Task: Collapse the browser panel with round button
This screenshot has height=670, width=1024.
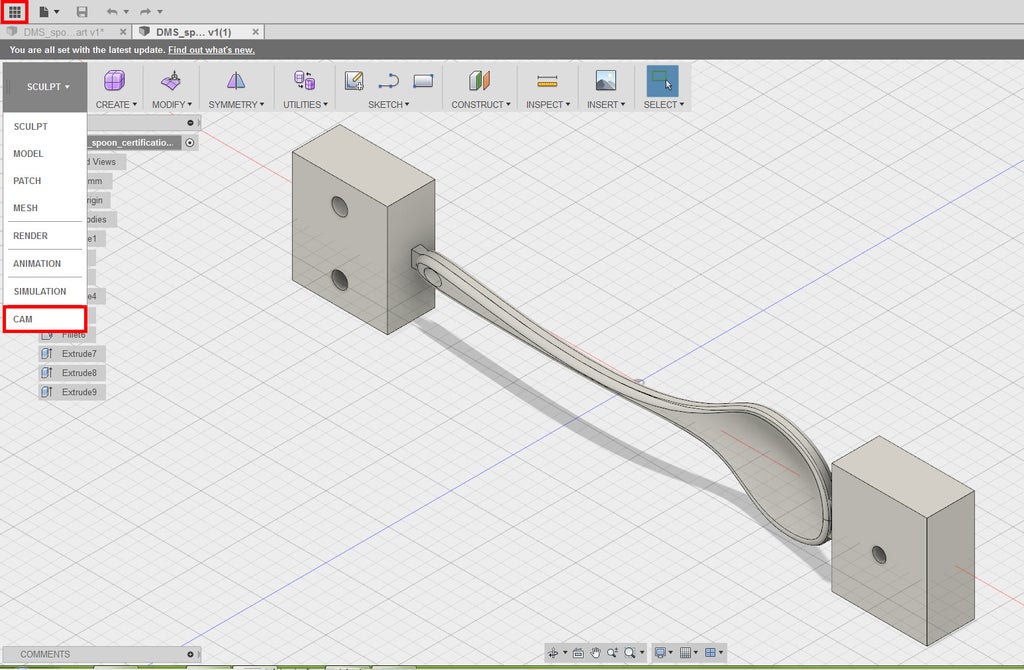Action: tap(190, 122)
